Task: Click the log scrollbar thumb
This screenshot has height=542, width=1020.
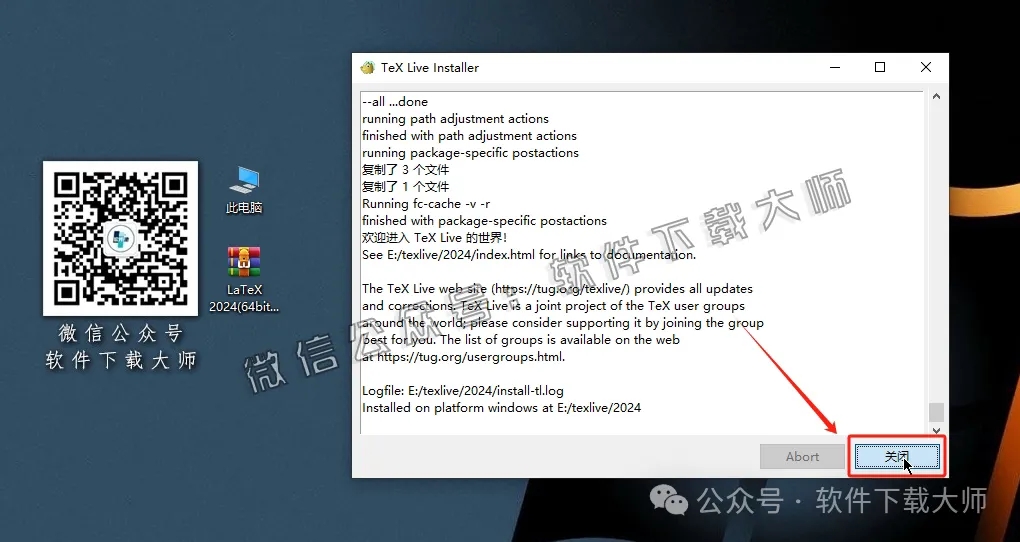Action: [936, 412]
